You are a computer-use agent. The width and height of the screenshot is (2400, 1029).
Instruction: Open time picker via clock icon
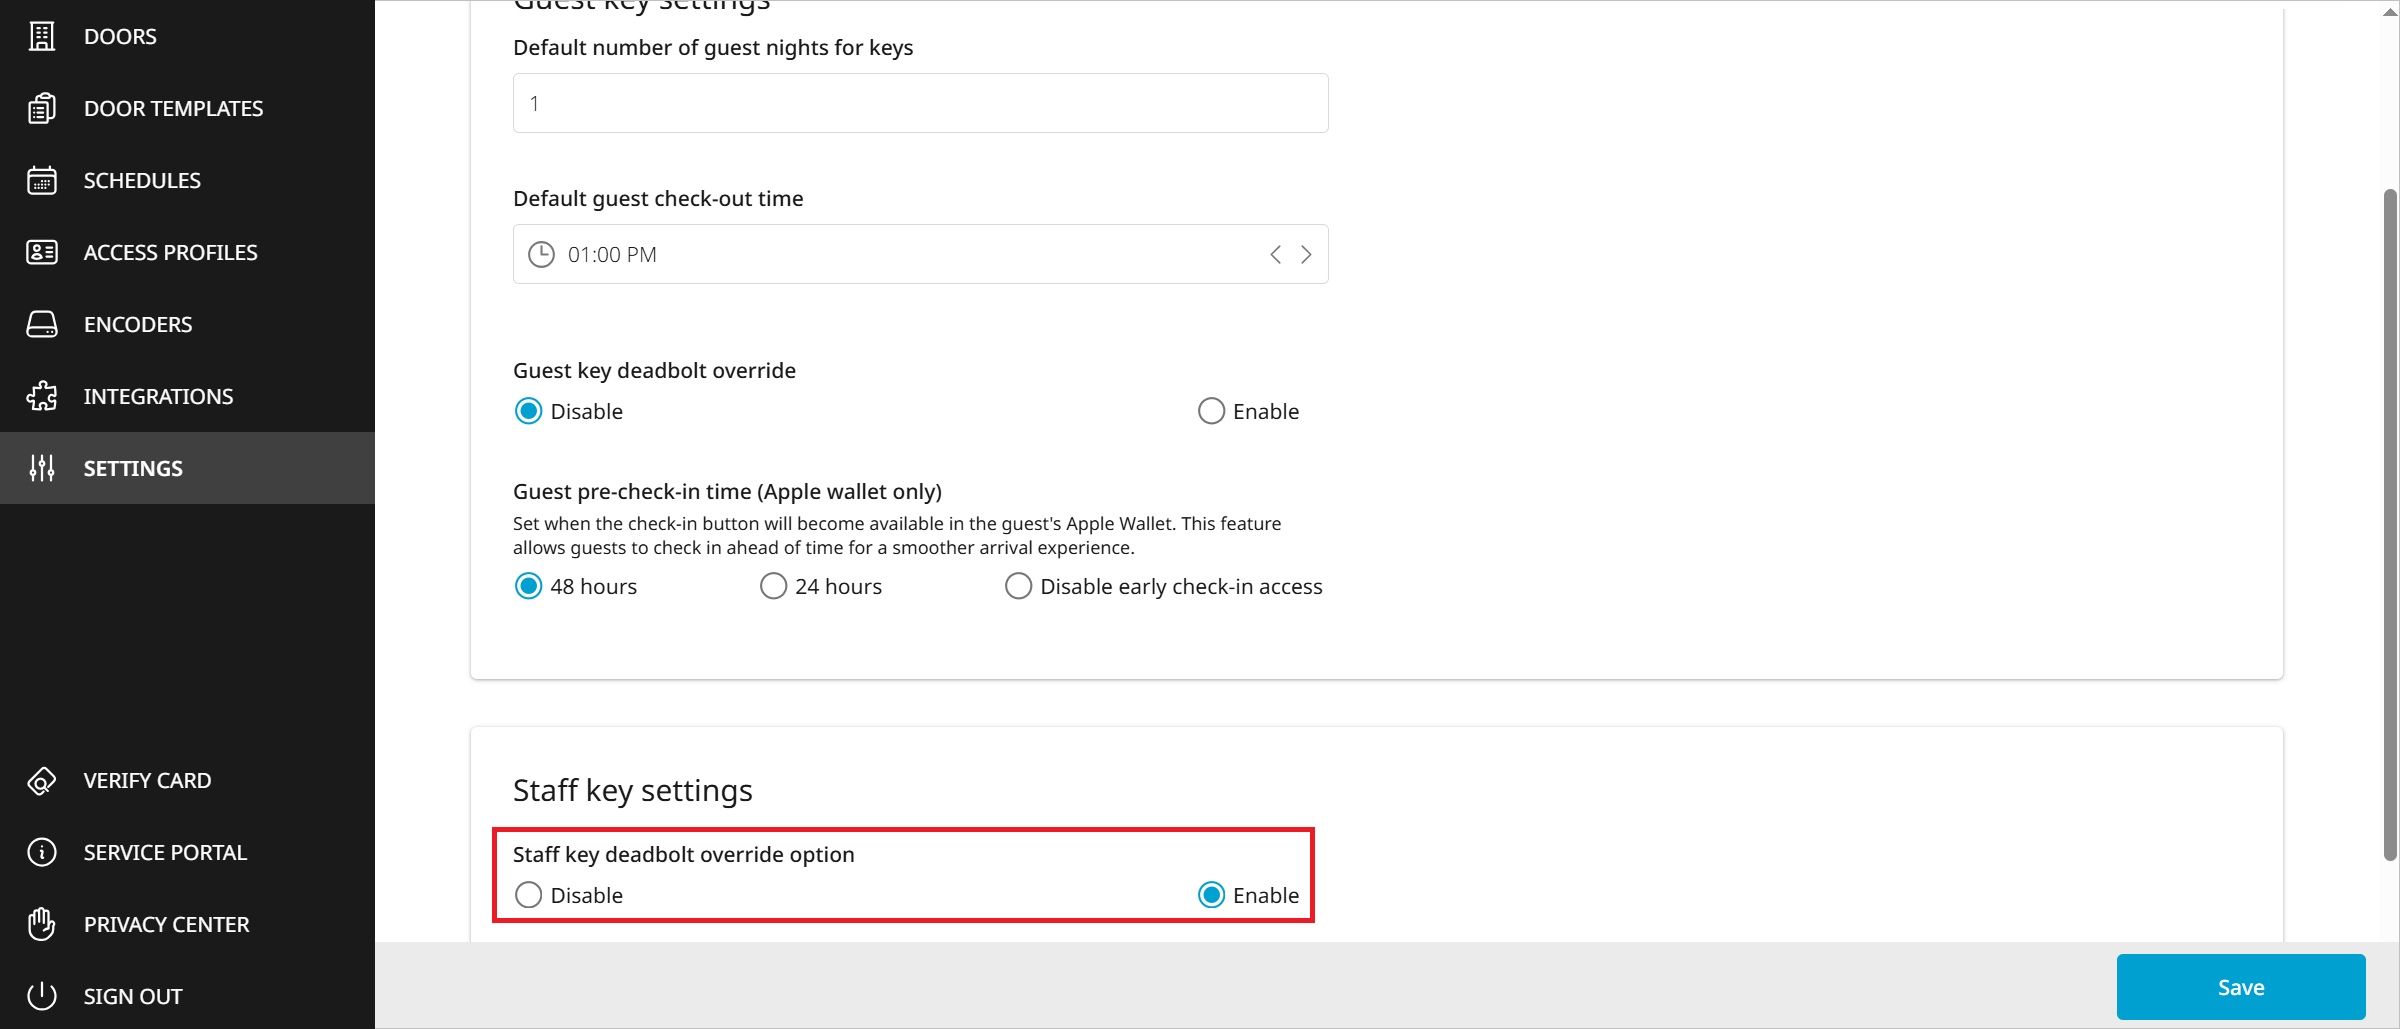541,255
